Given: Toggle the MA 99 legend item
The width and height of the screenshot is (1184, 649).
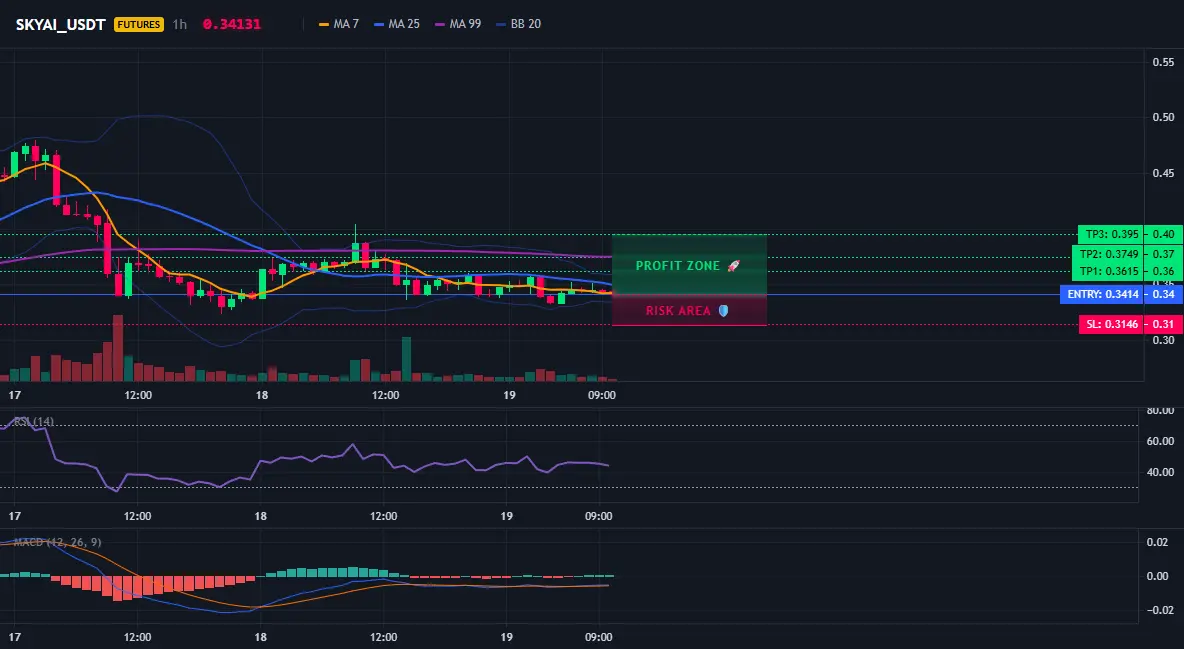Looking at the screenshot, I should pos(458,24).
